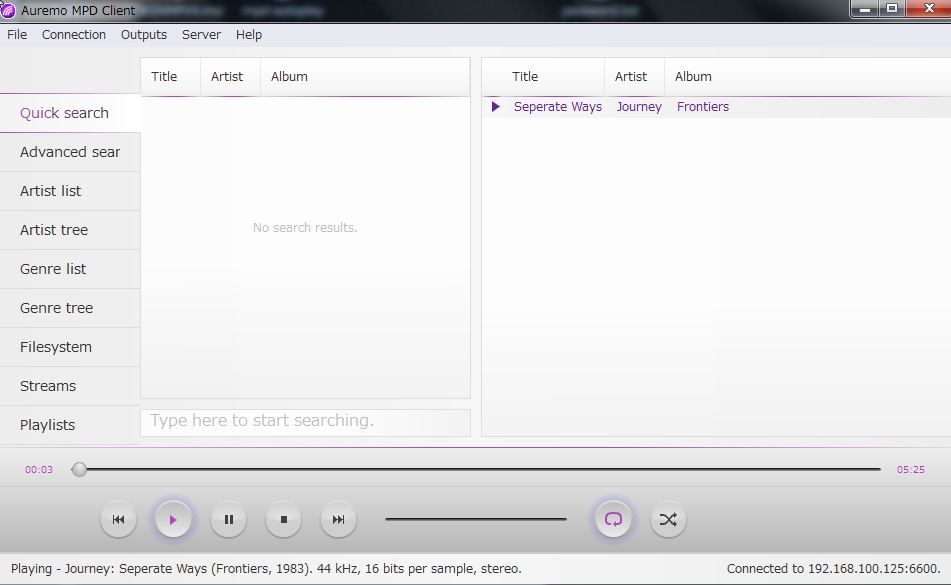Click the seek position slider handle
The image size is (951, 585).
pyautogui.click(x=79, y=469)
